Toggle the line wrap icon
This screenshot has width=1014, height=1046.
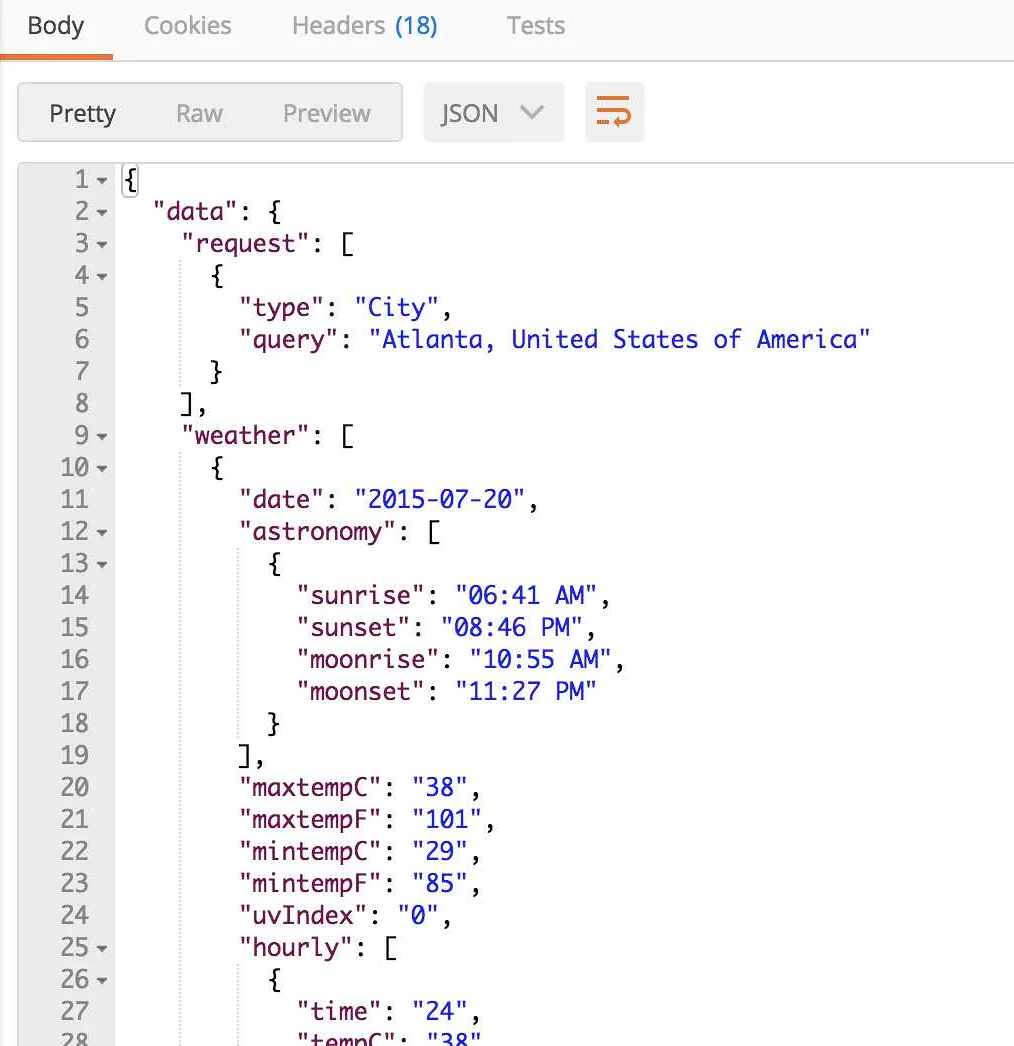(x=614, y=113)
